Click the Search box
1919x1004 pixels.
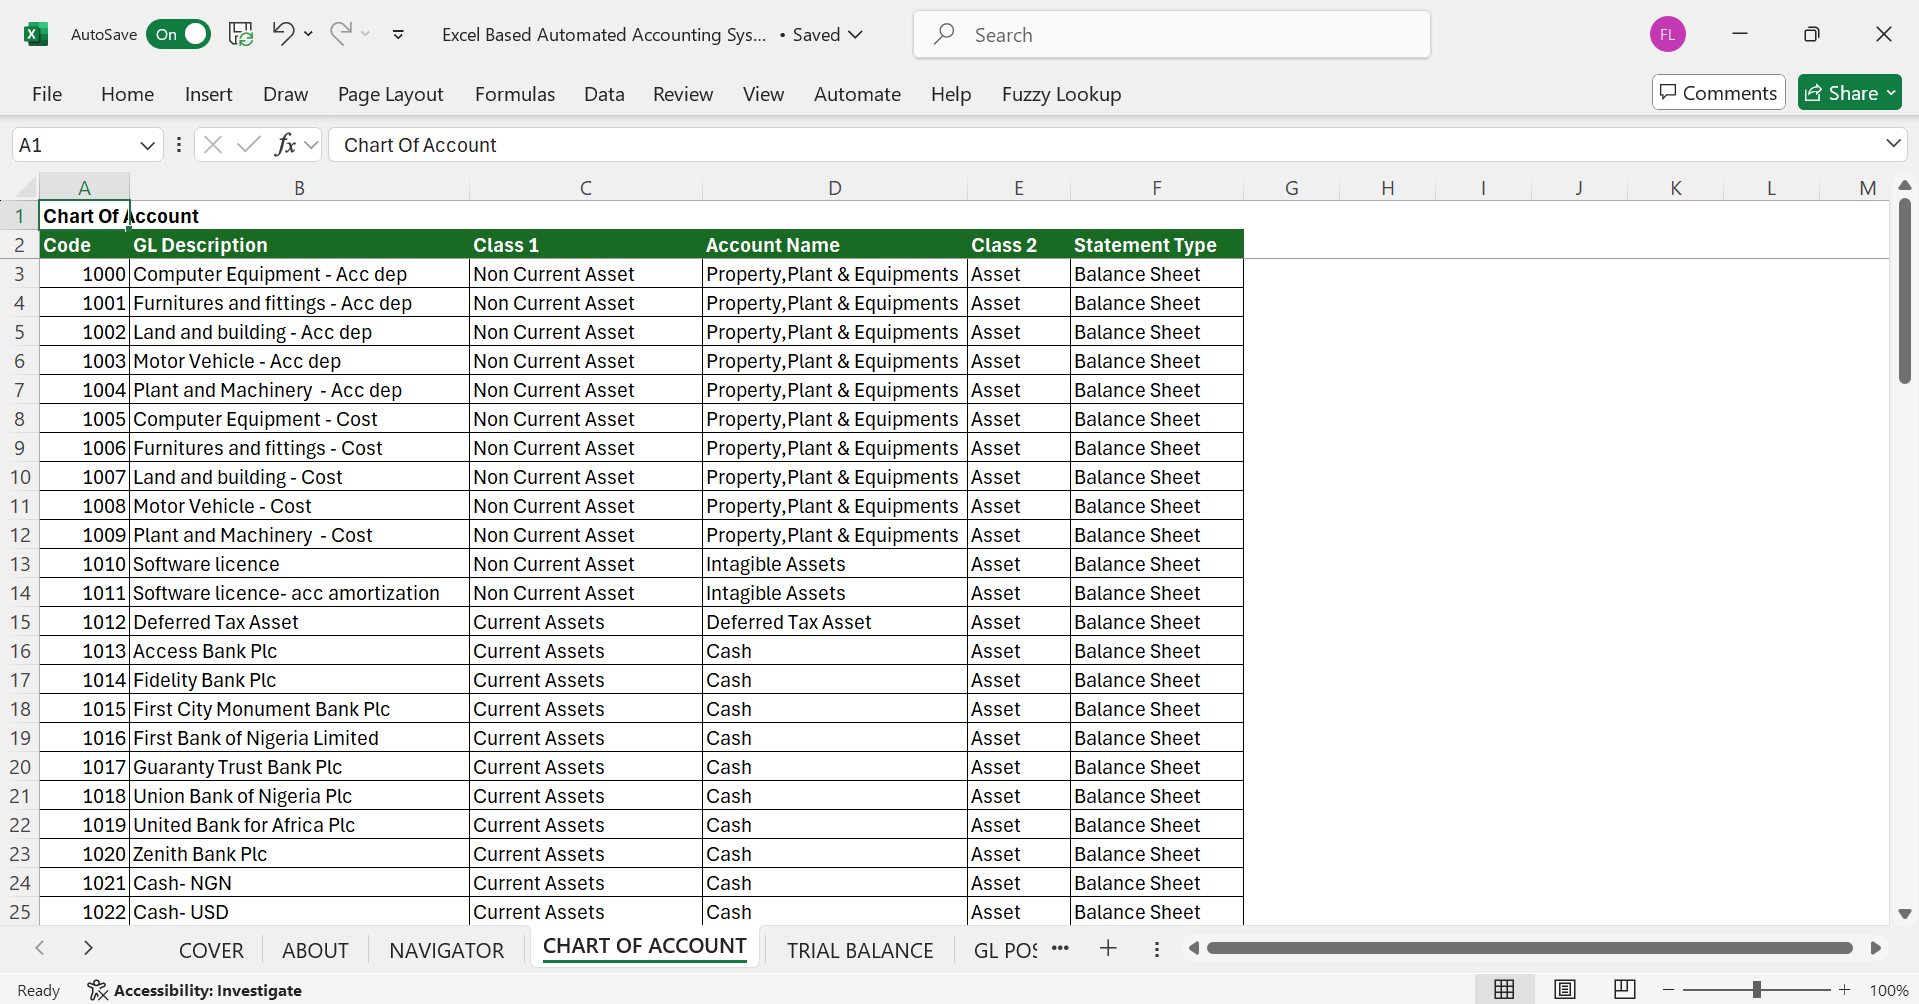1171,34
